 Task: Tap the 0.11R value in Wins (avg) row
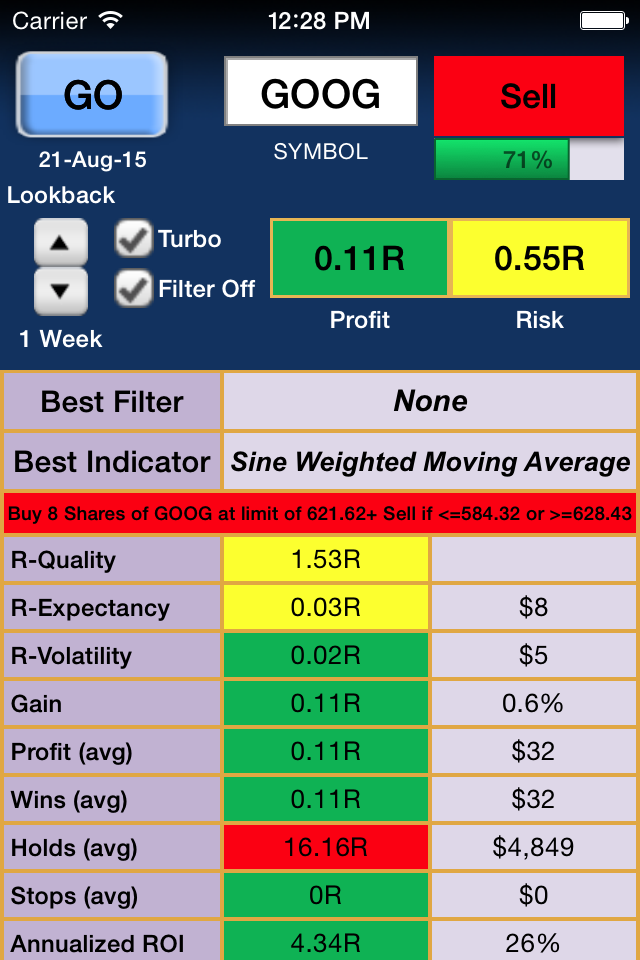326,800
